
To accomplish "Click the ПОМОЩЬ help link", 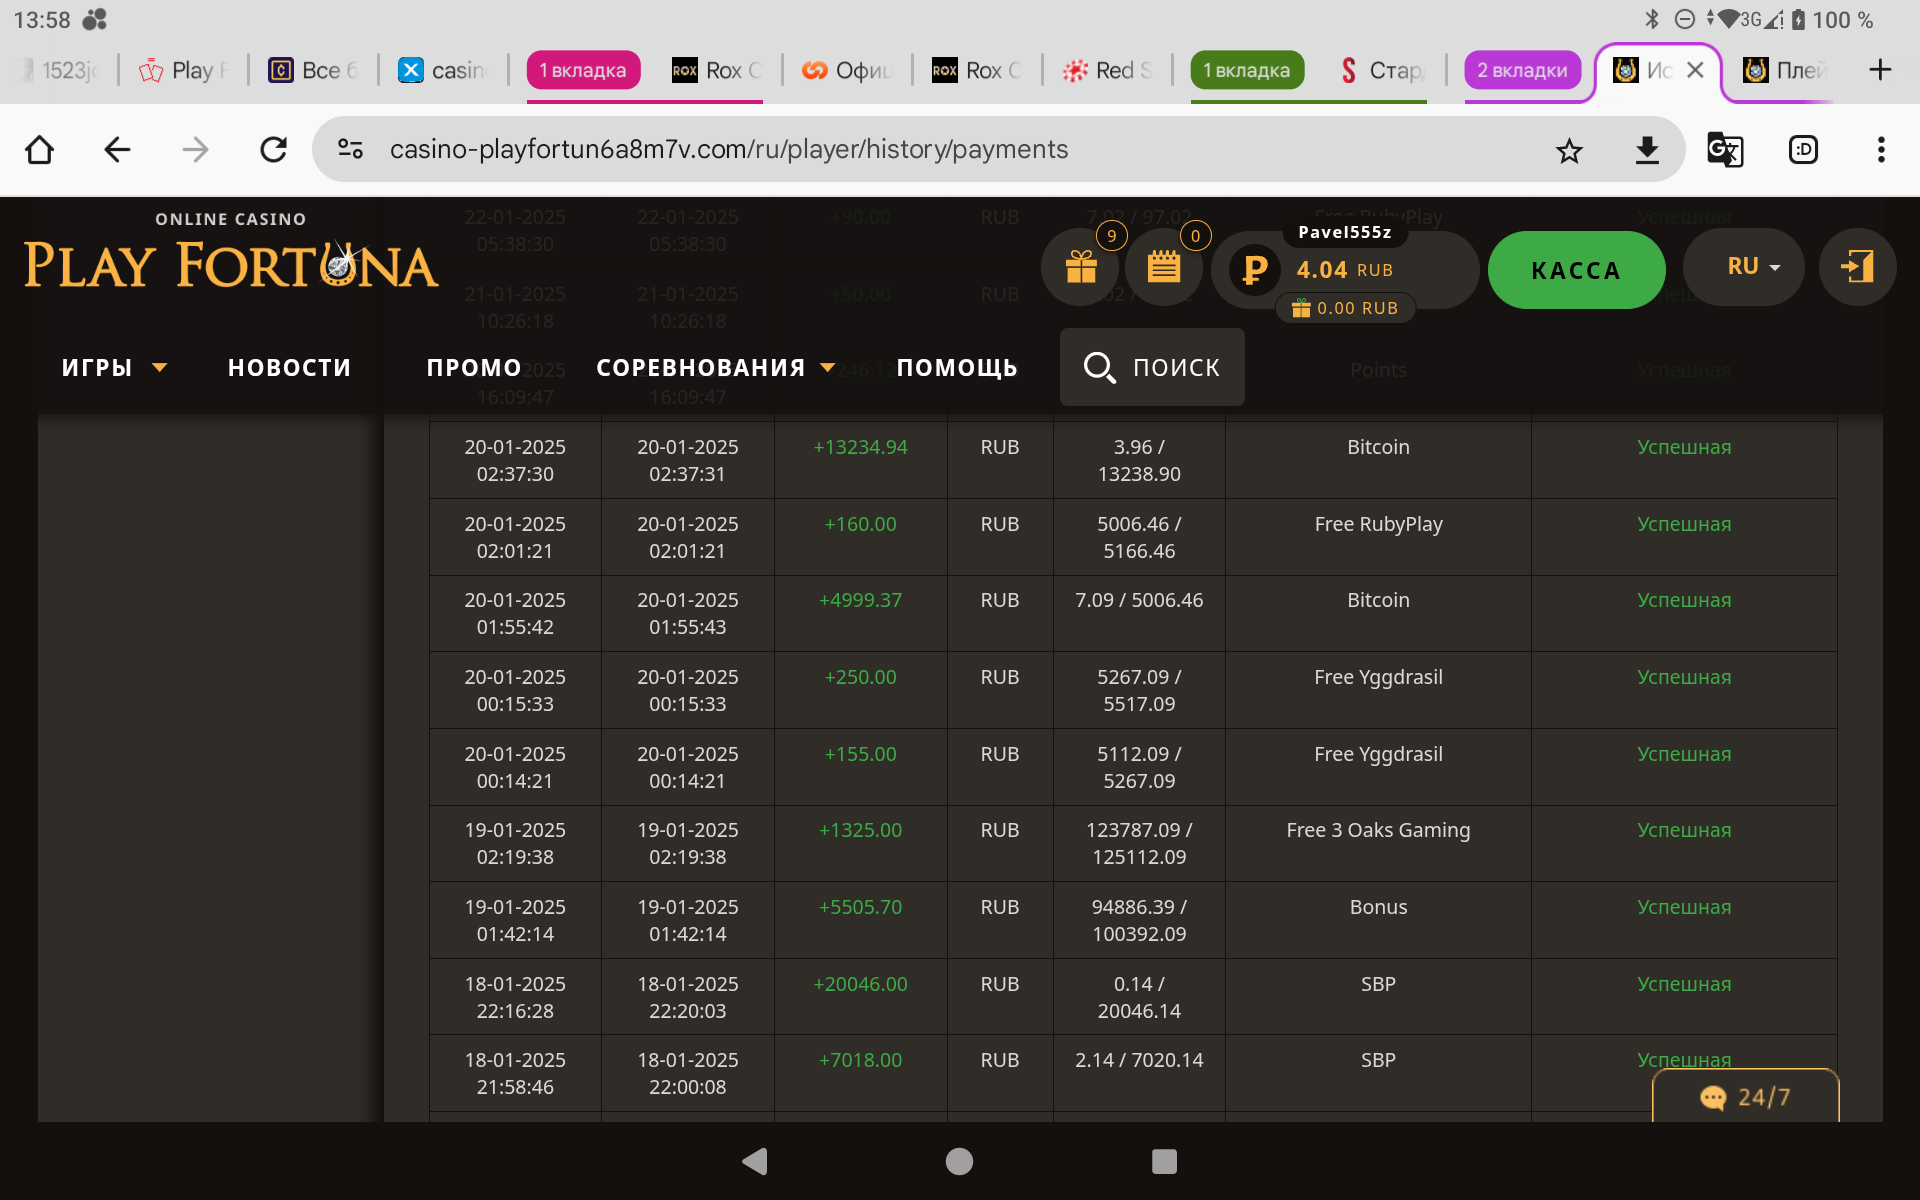I will pyautogui.click(x=957, y=368).
